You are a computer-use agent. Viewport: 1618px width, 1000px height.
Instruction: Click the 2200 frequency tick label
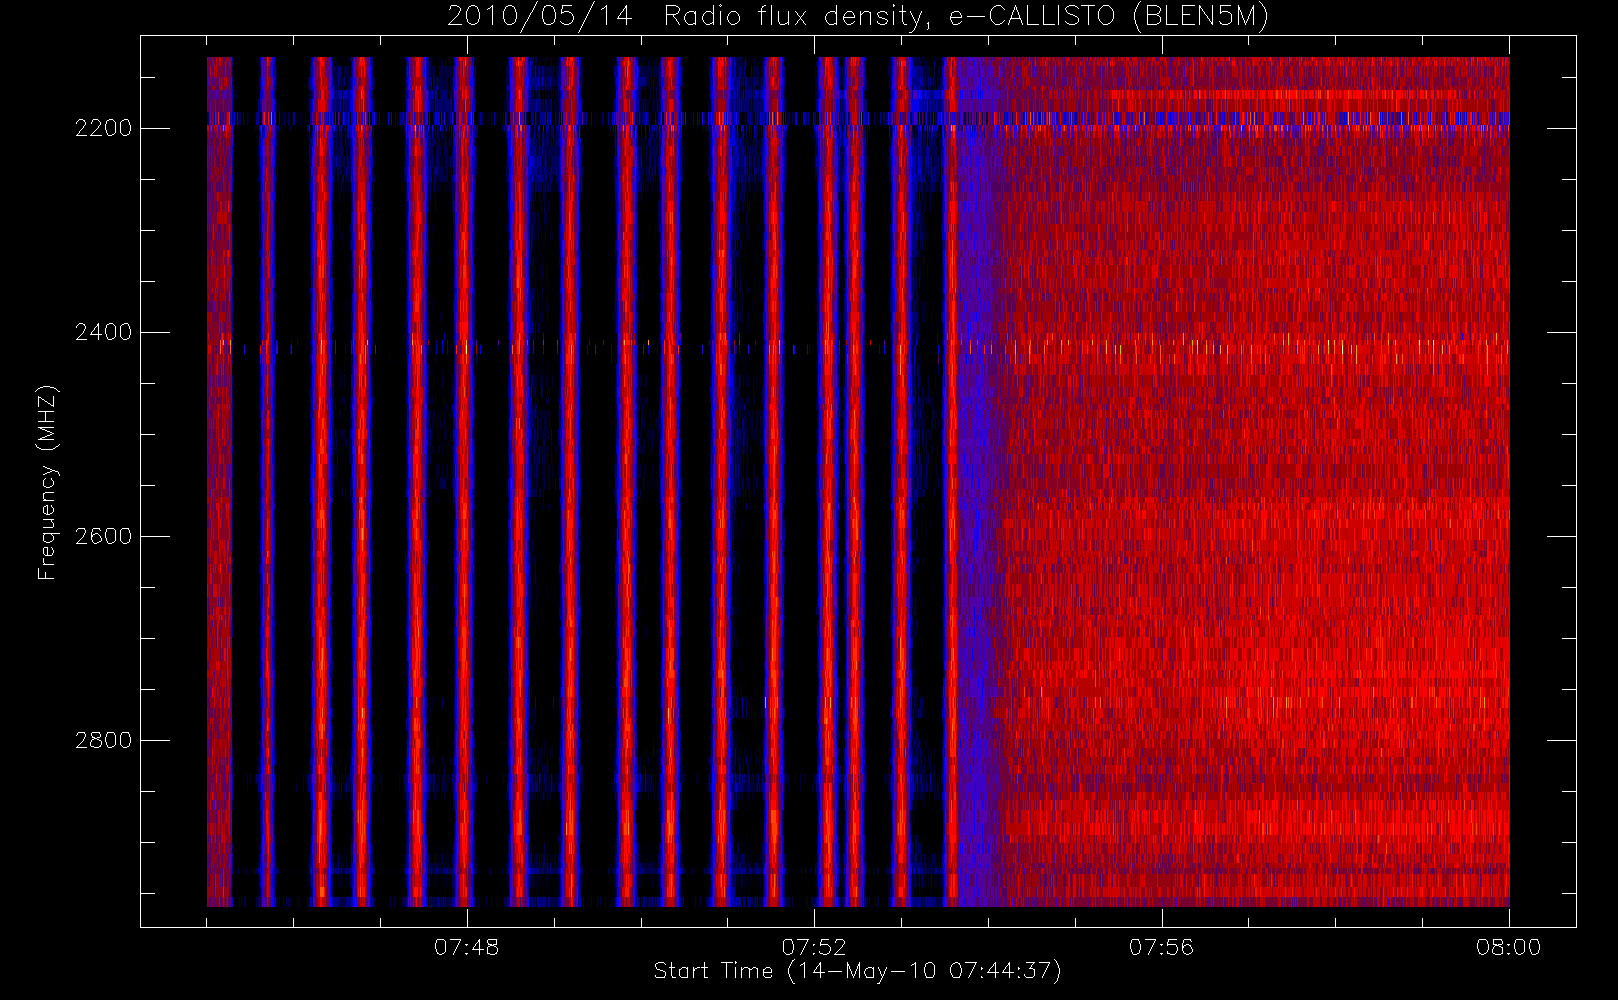click(103, 128)
